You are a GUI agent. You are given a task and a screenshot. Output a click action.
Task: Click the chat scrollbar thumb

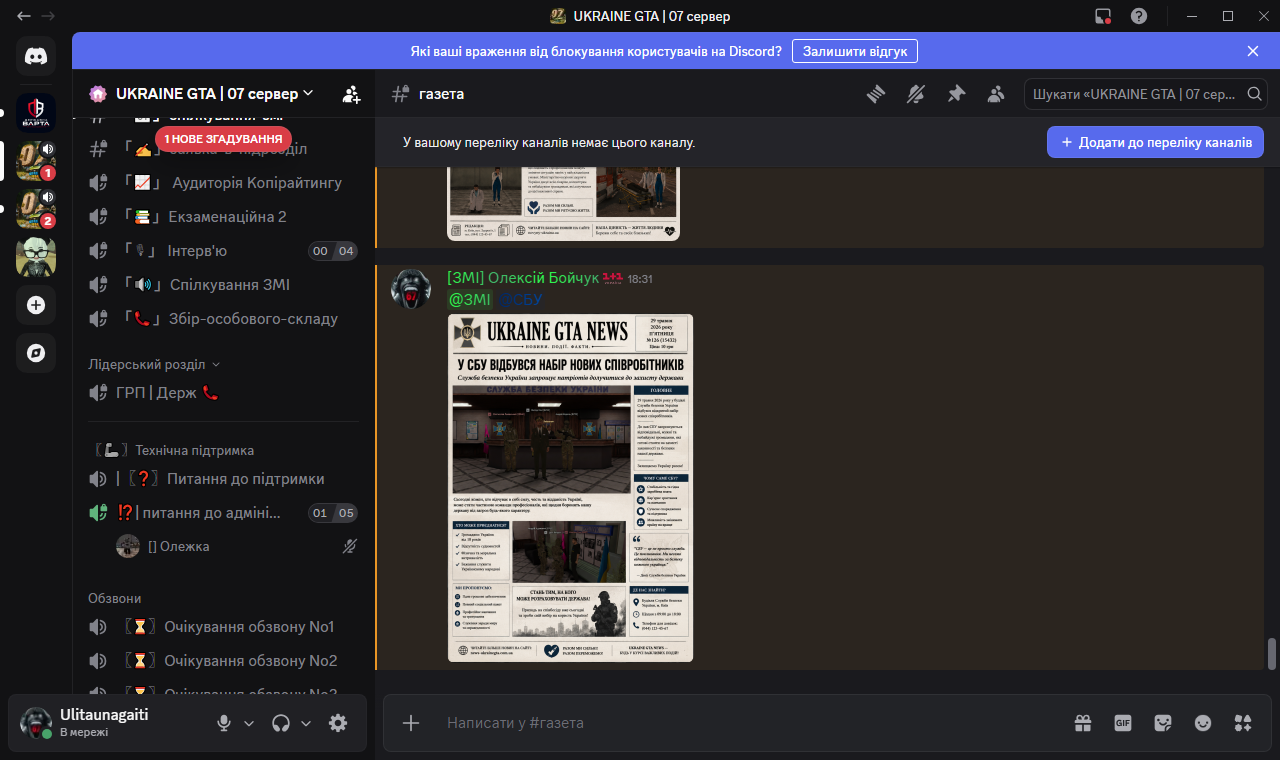click(1272, 654)
